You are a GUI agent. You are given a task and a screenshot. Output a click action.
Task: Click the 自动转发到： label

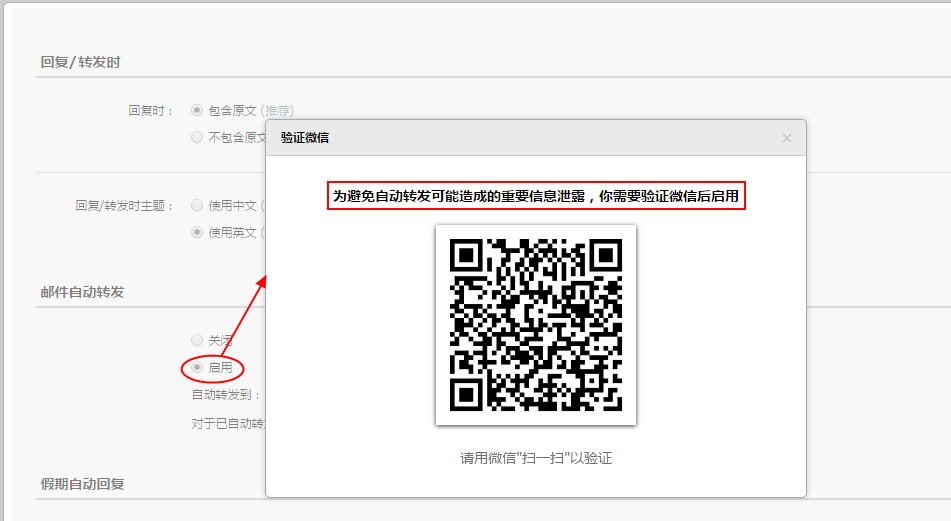227,395
